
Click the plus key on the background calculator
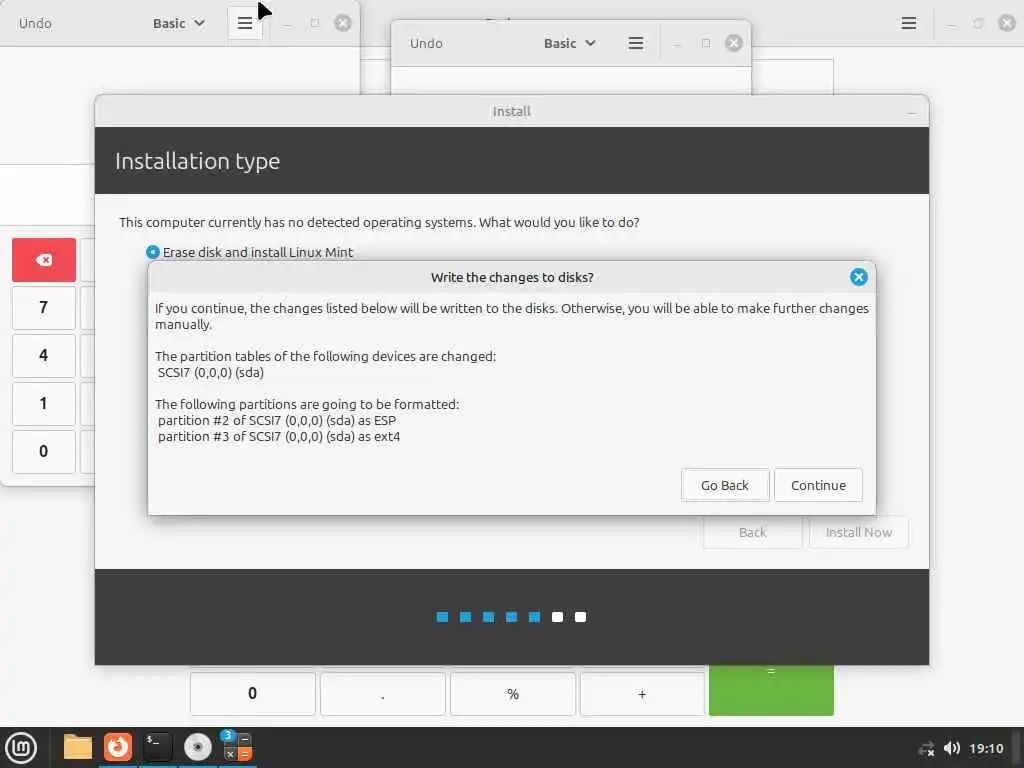click(x=642, y=694)
